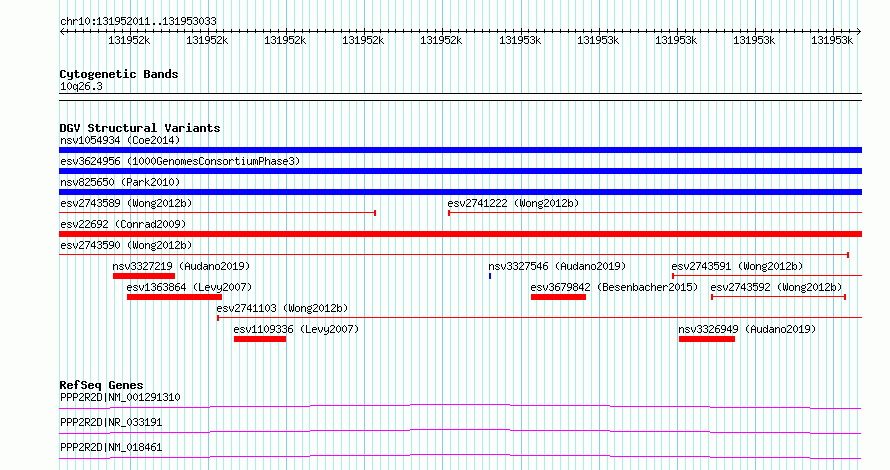Image resolution: width=890 pixels, height=470 pixels.
Task: Open variant esv2743590 (Wong2012b)
Action: point(126,245)
